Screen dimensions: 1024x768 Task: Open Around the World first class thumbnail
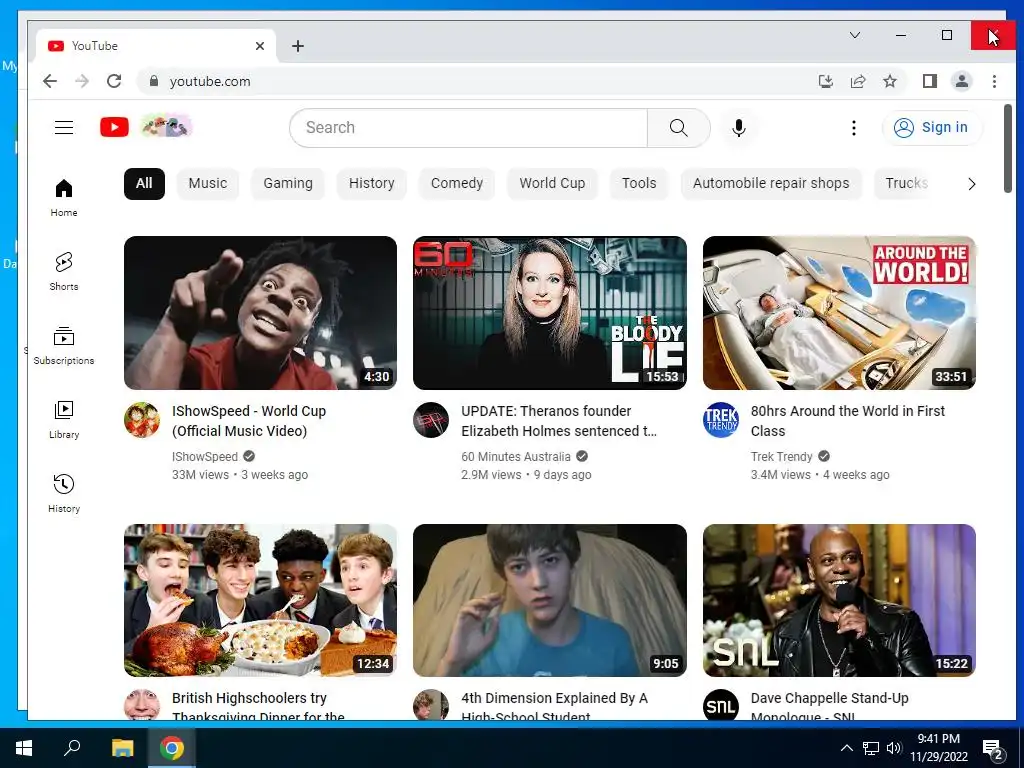(x=839, y=313)
